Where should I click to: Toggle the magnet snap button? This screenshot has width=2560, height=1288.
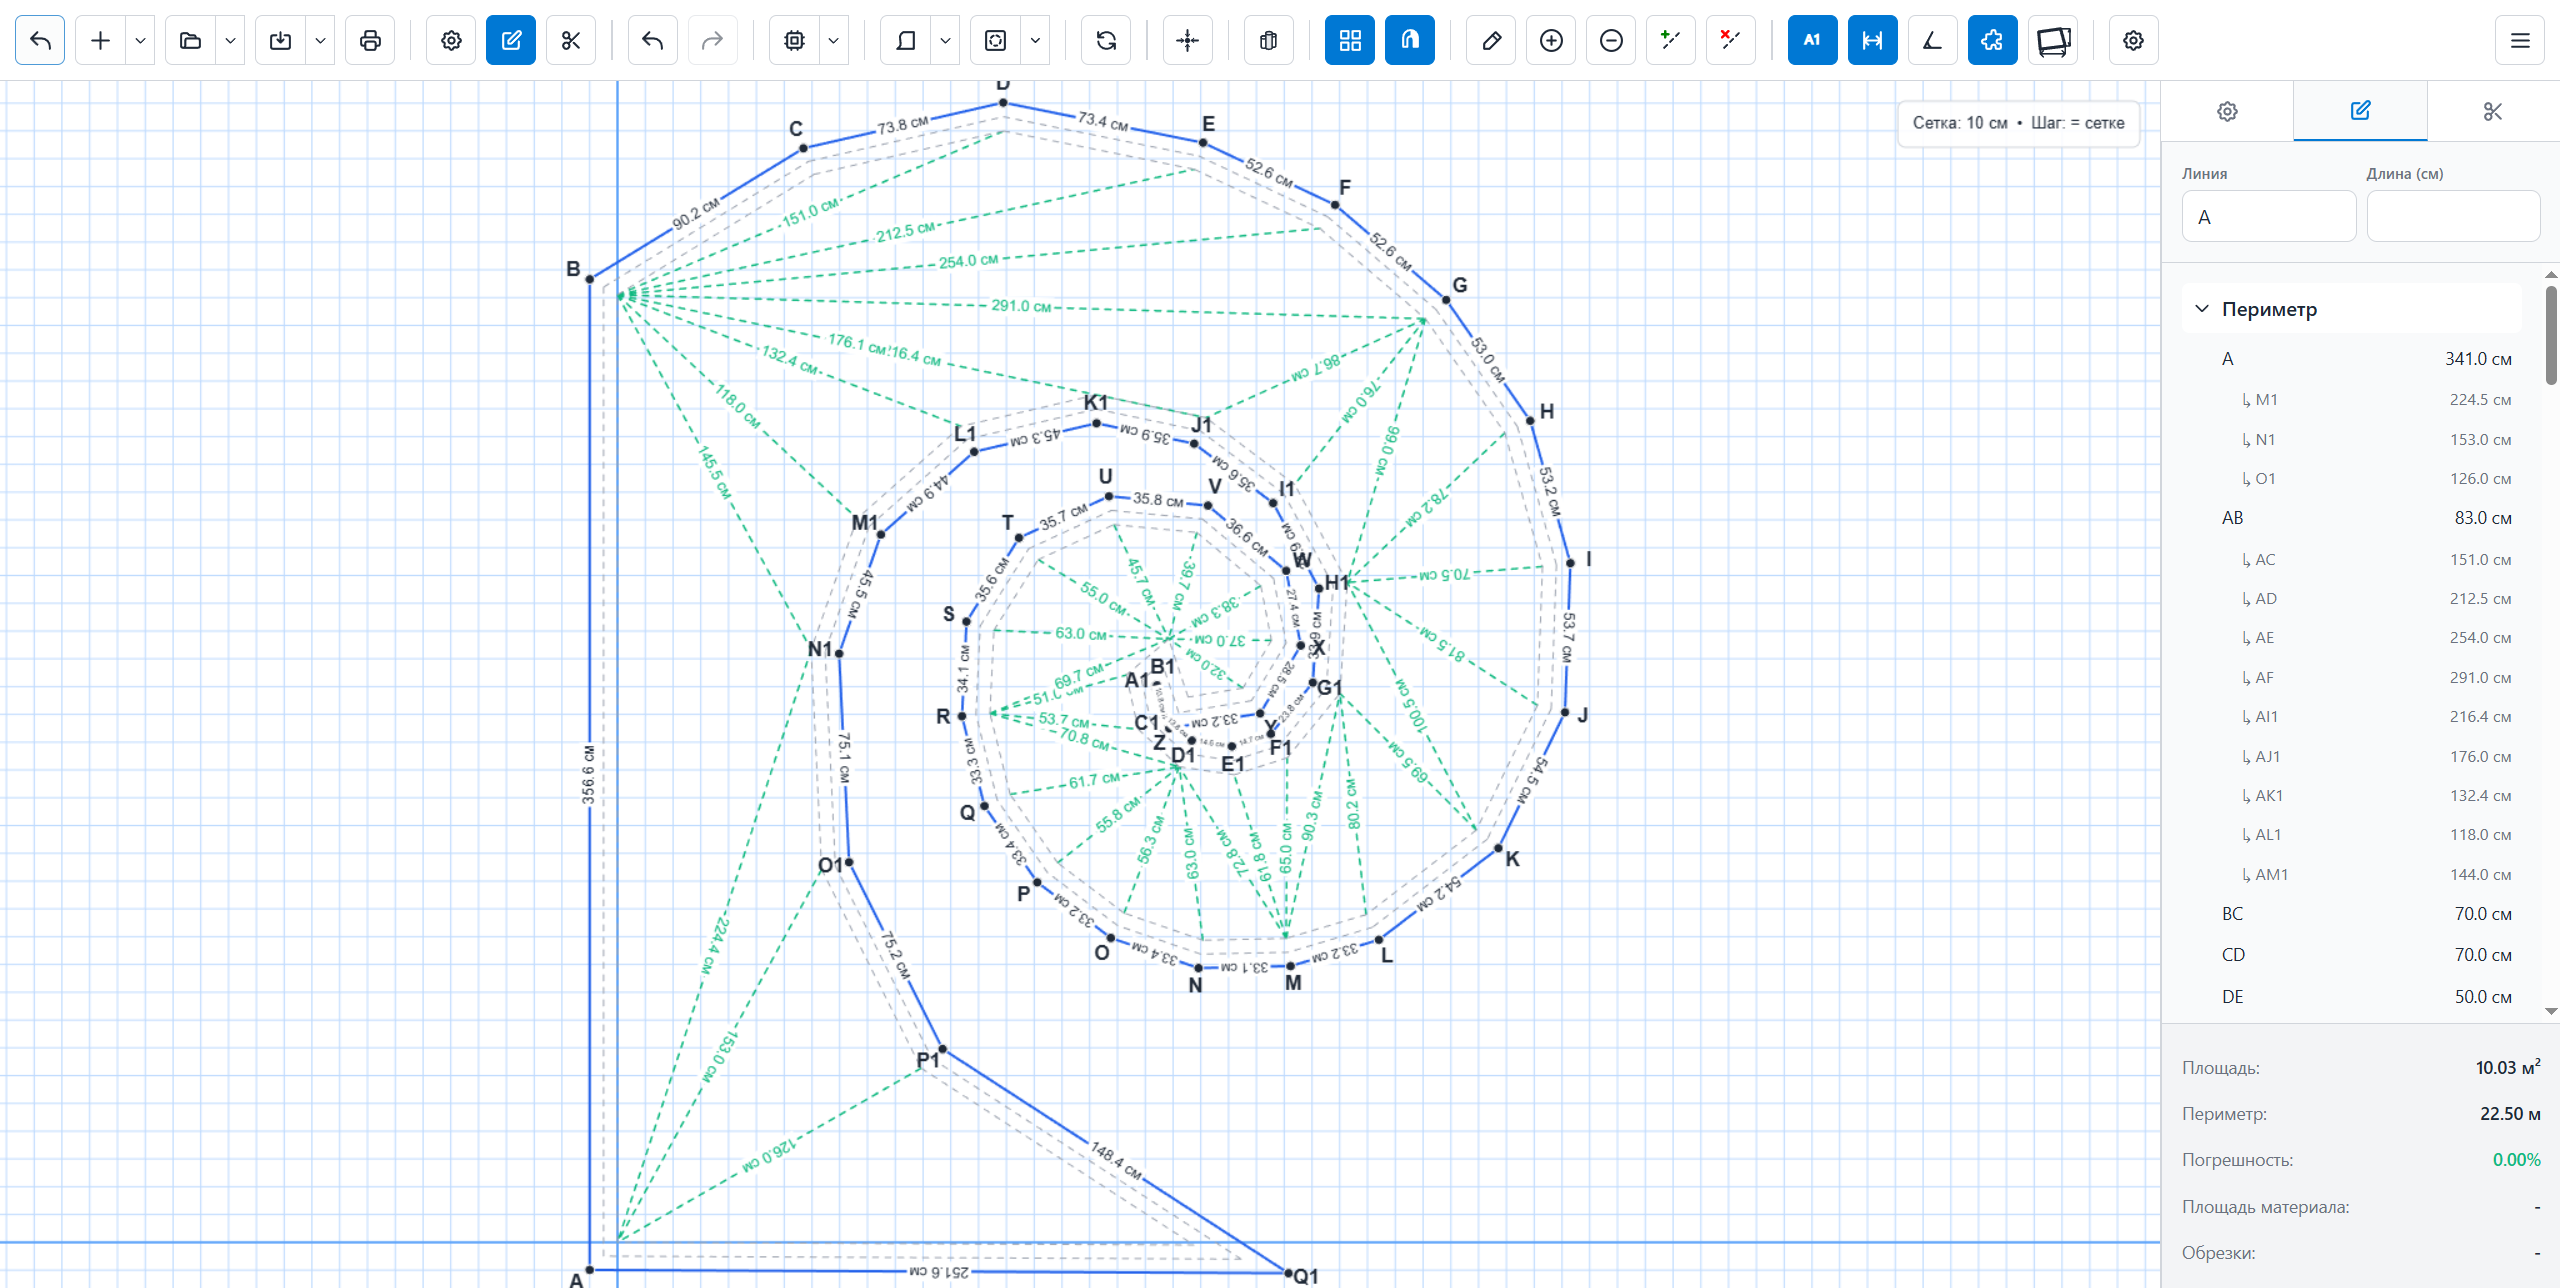tap(1410, 40)
